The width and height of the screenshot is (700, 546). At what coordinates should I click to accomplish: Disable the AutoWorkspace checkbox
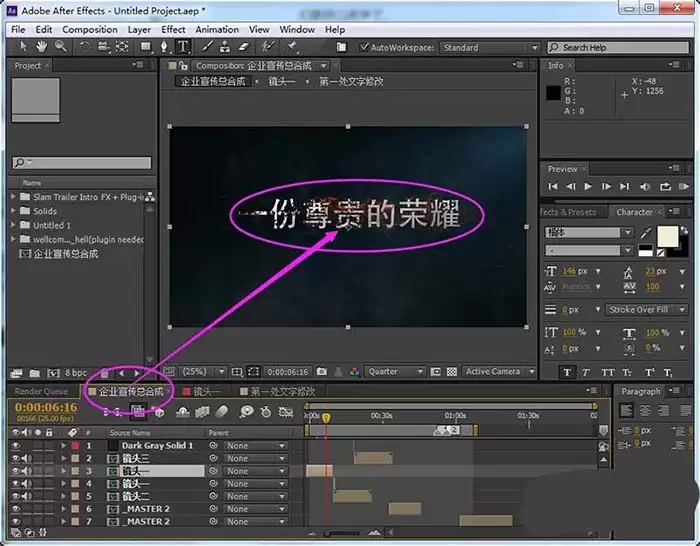coord(364,47)
